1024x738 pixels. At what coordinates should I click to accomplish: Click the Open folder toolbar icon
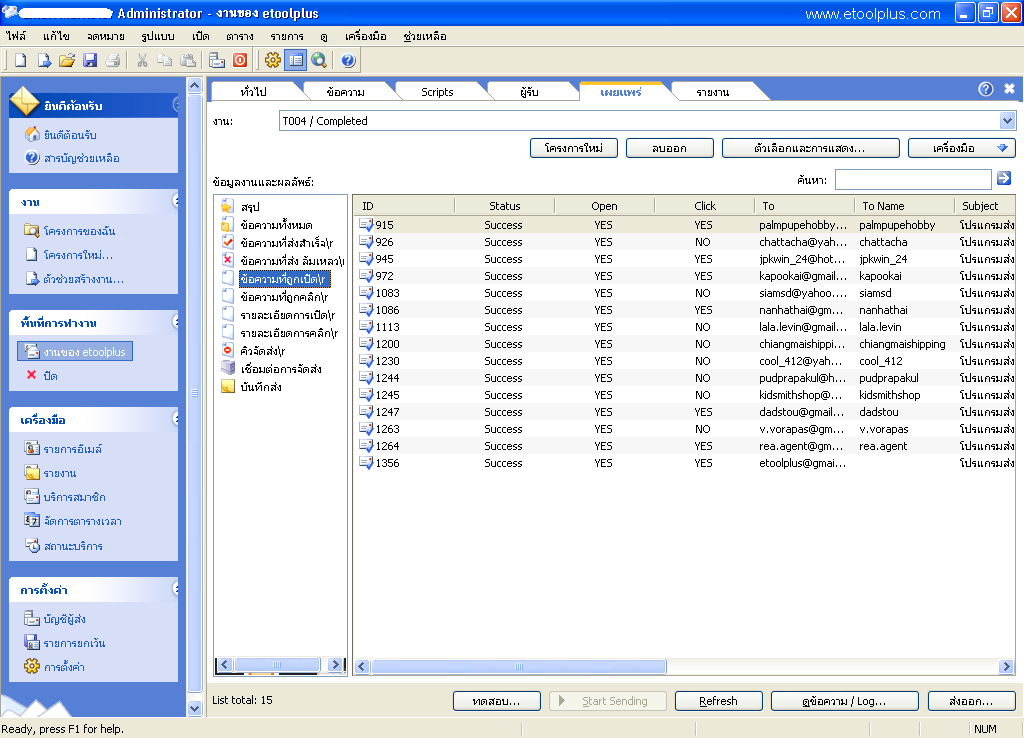pos(67,60)
